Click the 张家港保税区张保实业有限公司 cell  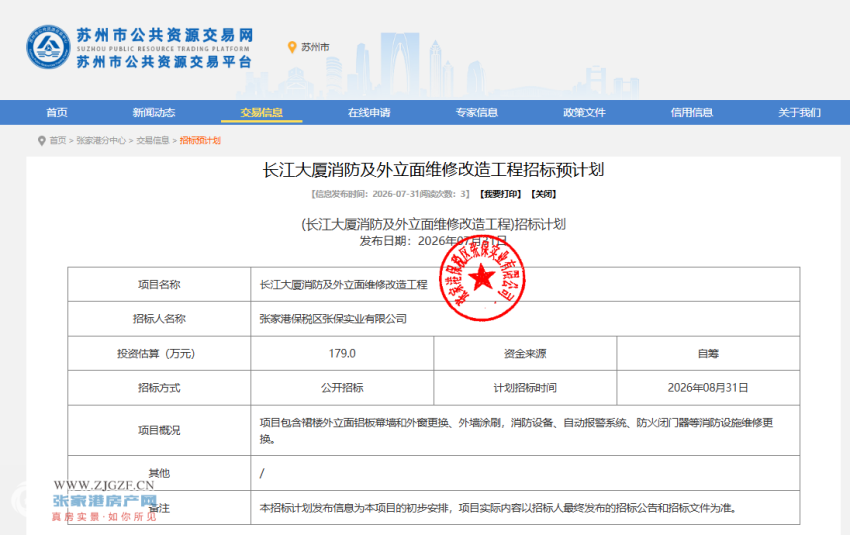click(x=525, y=319)
